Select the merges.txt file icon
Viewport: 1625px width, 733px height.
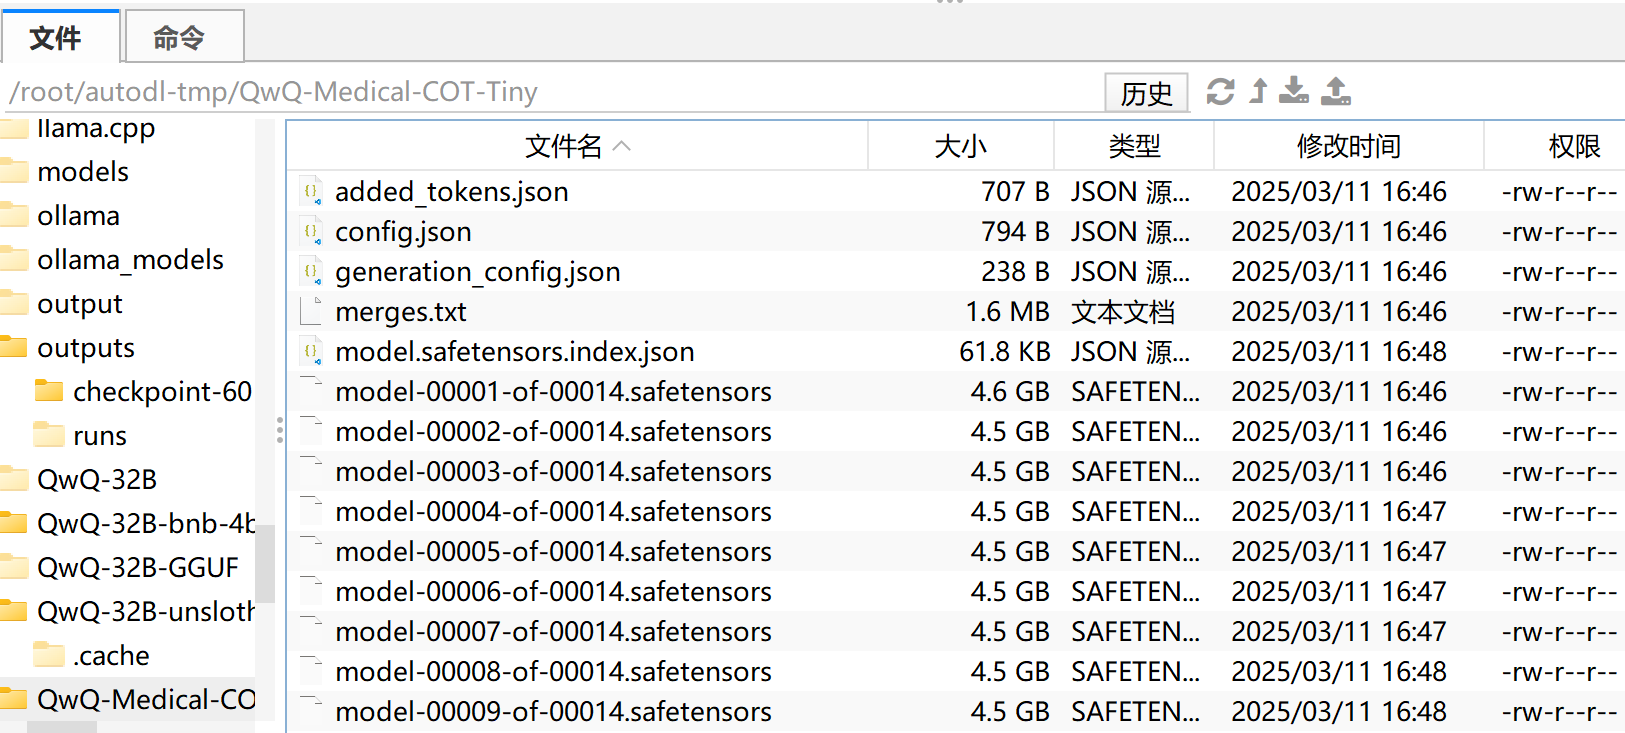click(x=311, y=311)
